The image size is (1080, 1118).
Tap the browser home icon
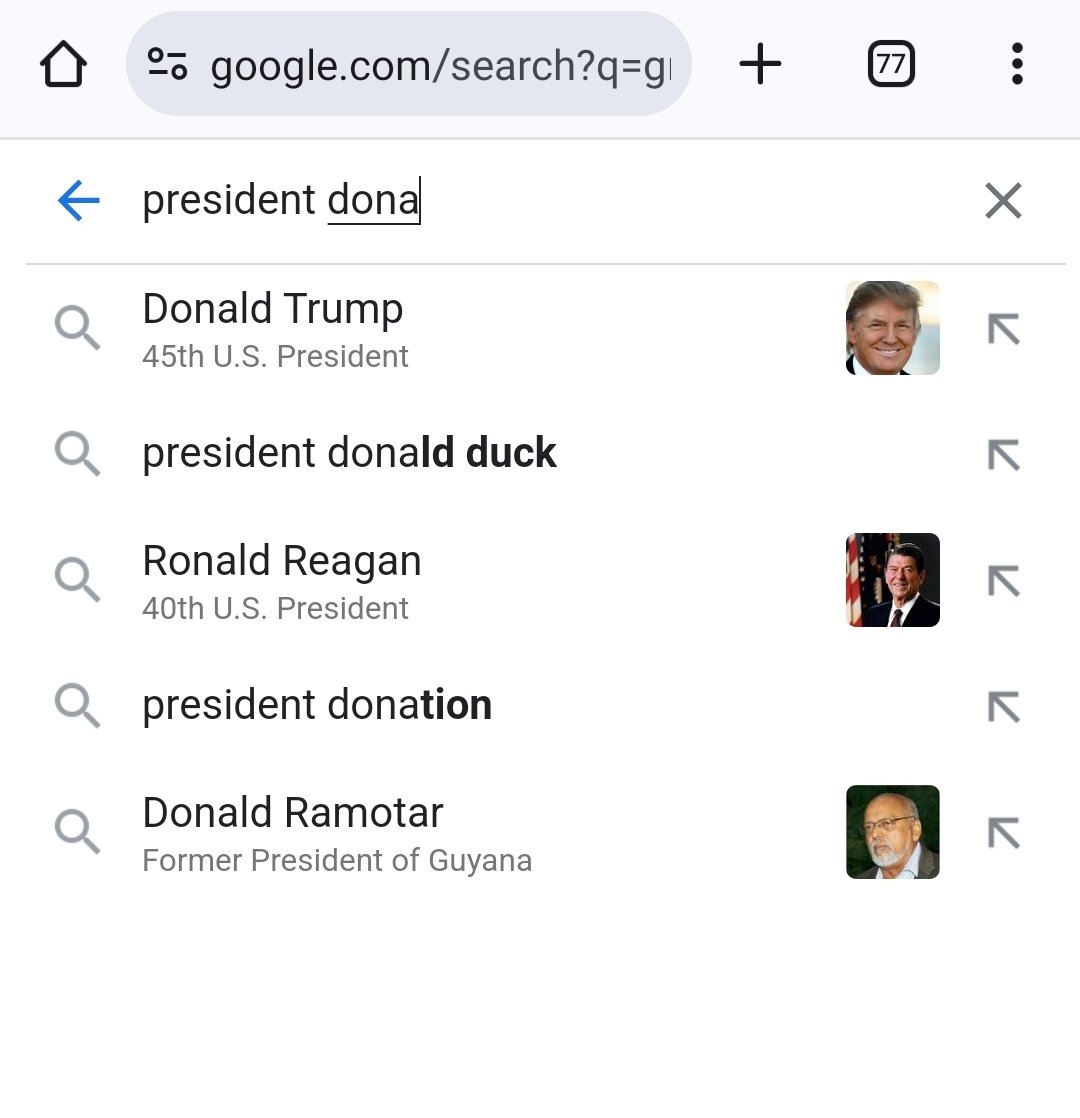tap(63, 63)
